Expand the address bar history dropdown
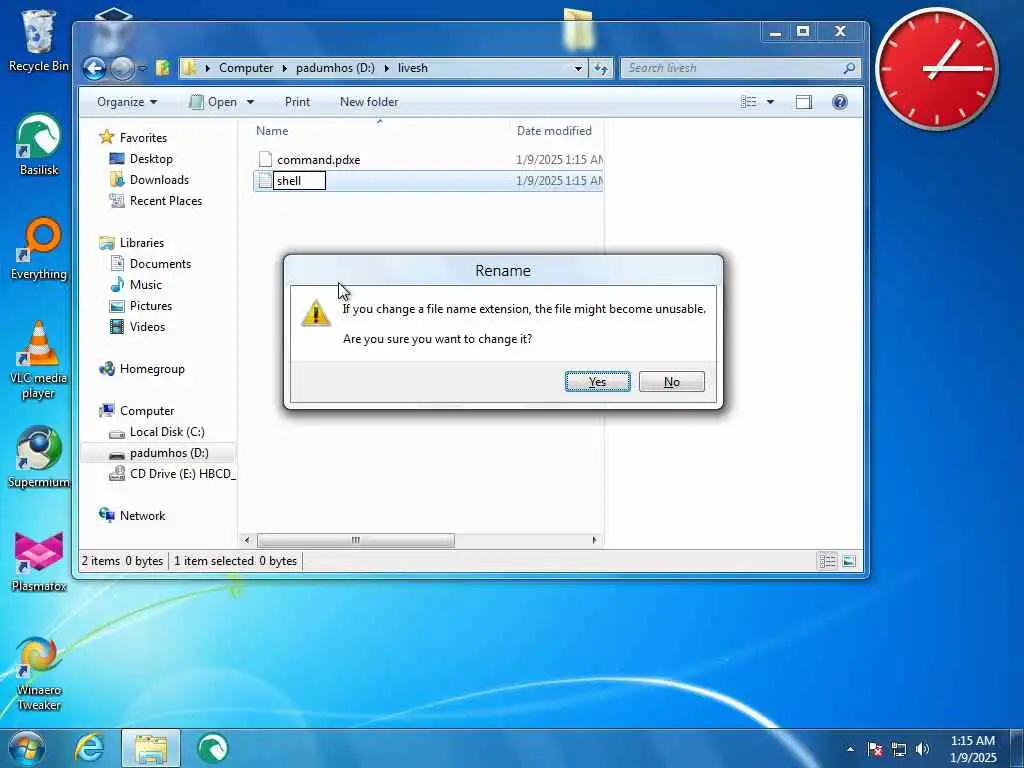This screenshot has height=768, width=1024. (x=578, y=68)
